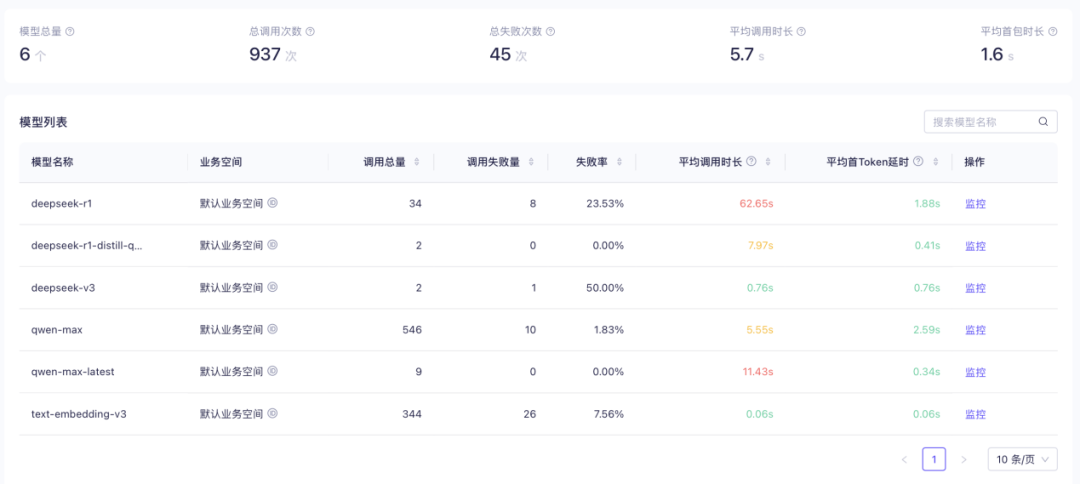This screenshot has height=484, width=1080.
Task: Sort table by 调用总量 column
Action: pos(417,162)
